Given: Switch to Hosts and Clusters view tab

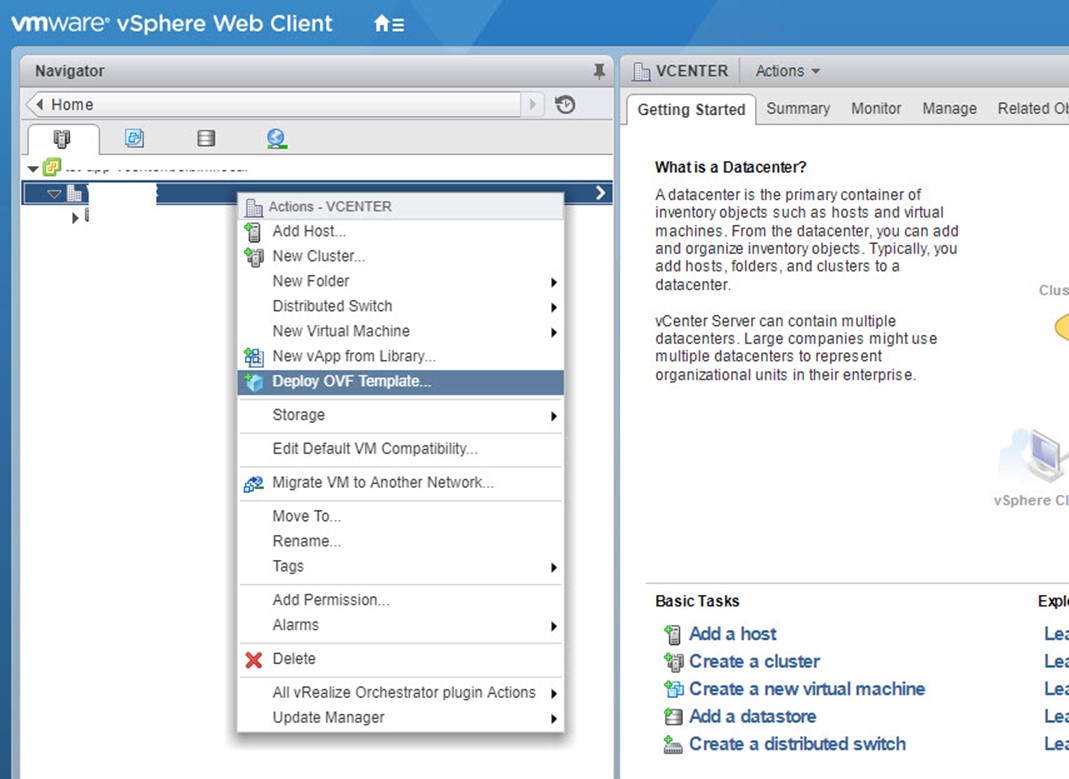Looking at the screenshot, I should click(62, 138).
